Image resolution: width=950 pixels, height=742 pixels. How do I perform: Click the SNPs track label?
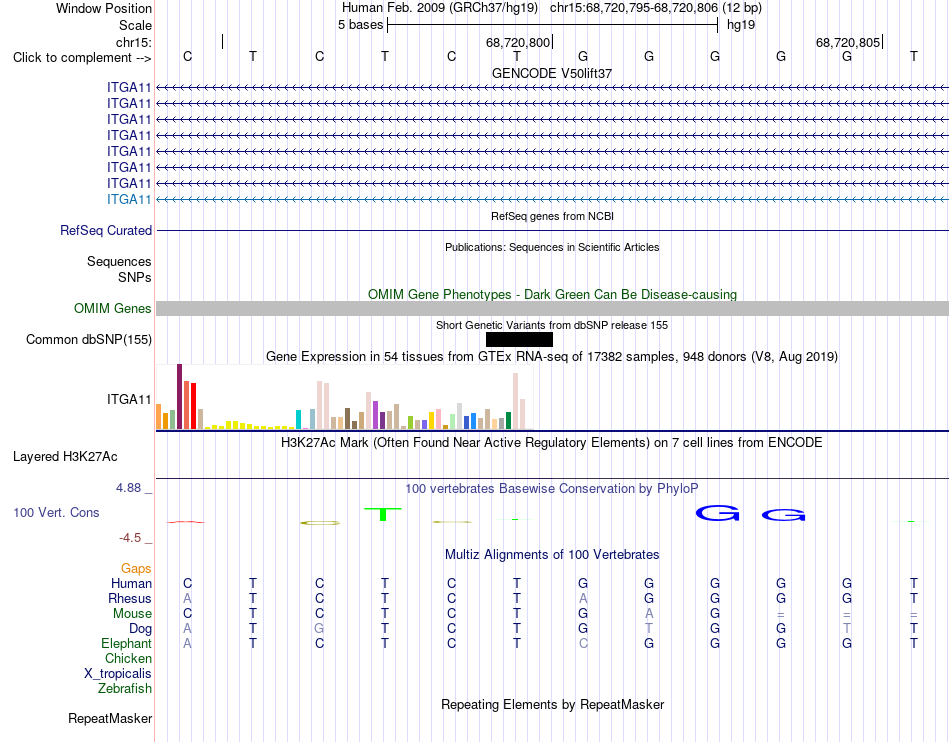pos(135,277)
